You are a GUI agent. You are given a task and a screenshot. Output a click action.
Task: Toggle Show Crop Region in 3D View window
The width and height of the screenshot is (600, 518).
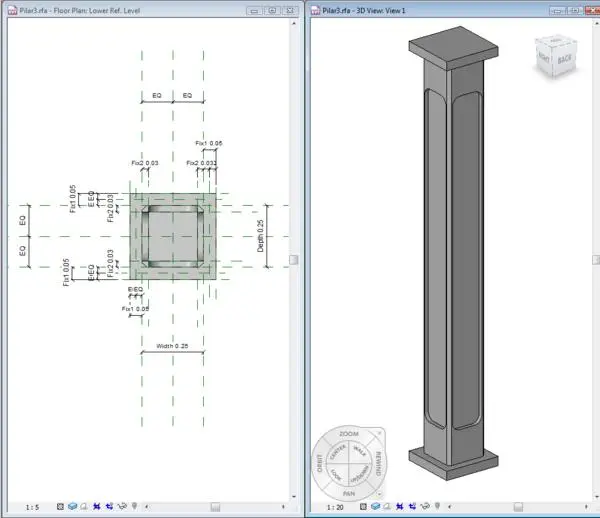412,507
